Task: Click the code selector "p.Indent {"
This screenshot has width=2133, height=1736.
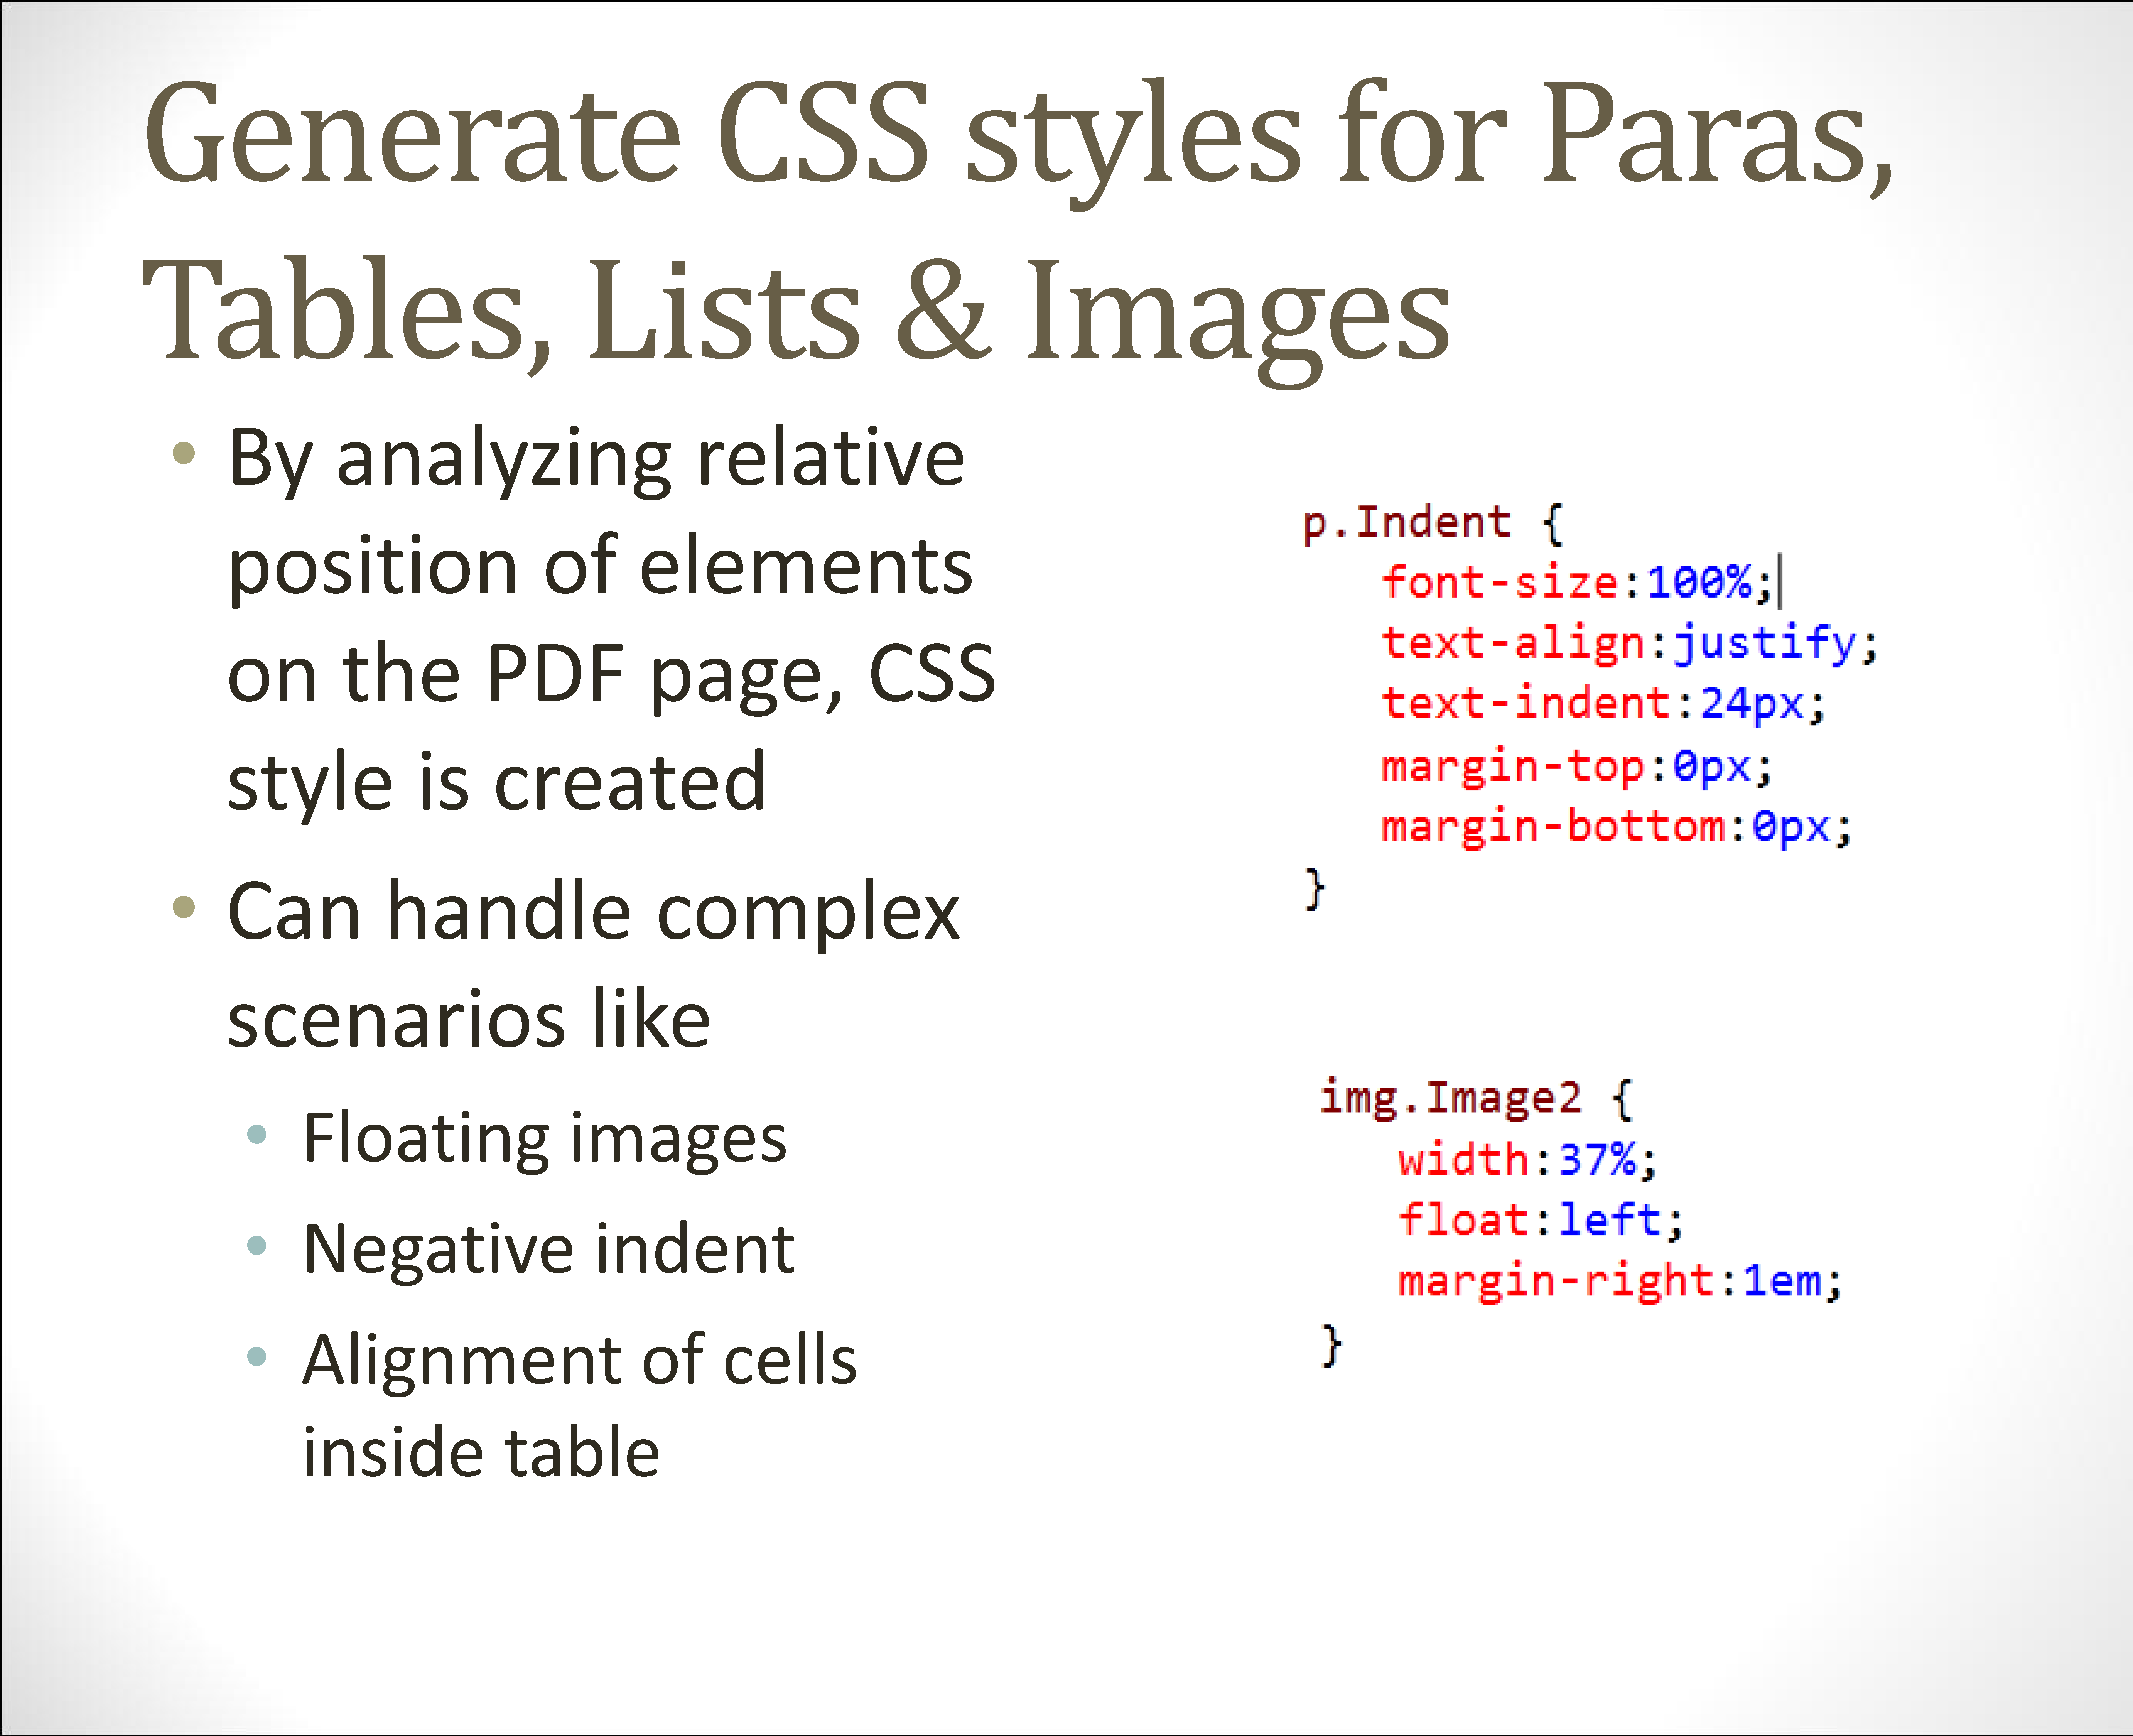Action: [1432, 524]
